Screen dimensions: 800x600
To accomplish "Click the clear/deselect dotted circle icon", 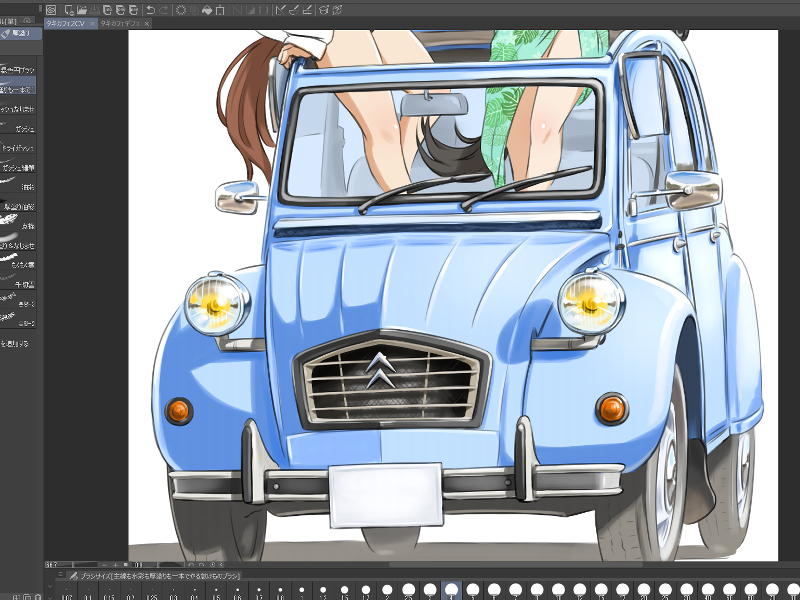I will coord(181,10).
